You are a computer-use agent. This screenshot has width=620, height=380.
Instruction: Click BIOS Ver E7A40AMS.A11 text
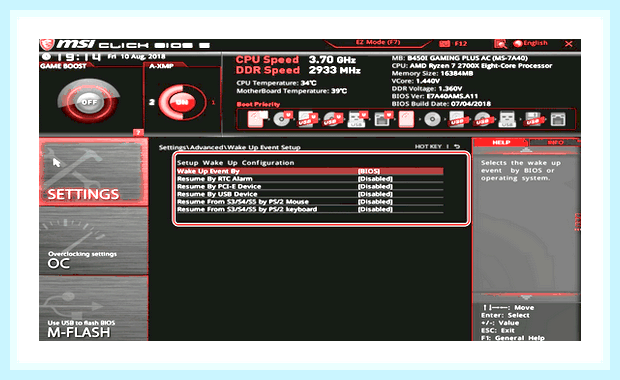pos(435,96)
